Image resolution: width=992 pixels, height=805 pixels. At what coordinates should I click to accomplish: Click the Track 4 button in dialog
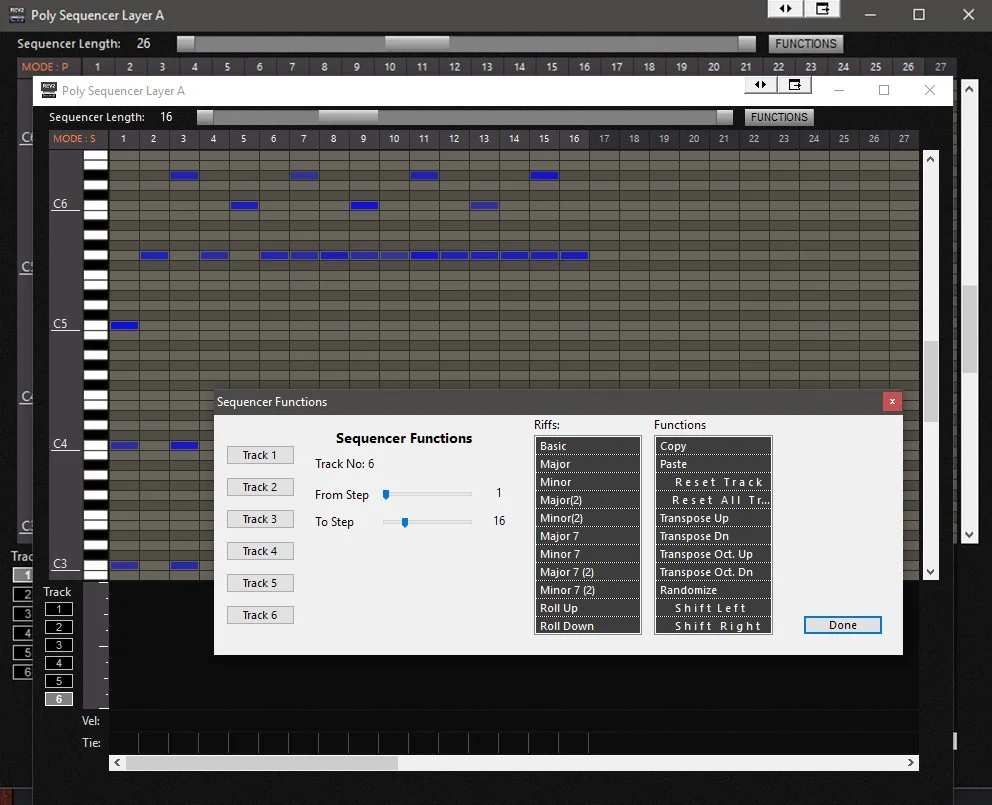click(x=260, y=551)
